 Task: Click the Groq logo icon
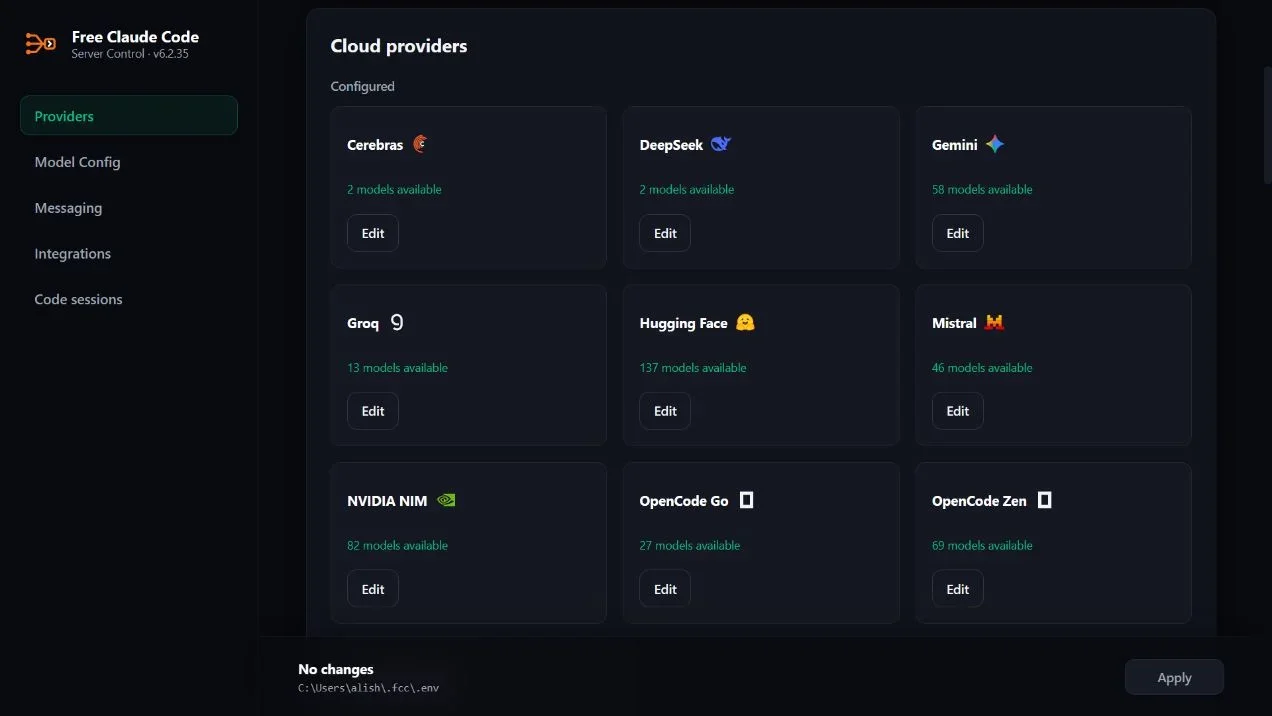(397, 322)
